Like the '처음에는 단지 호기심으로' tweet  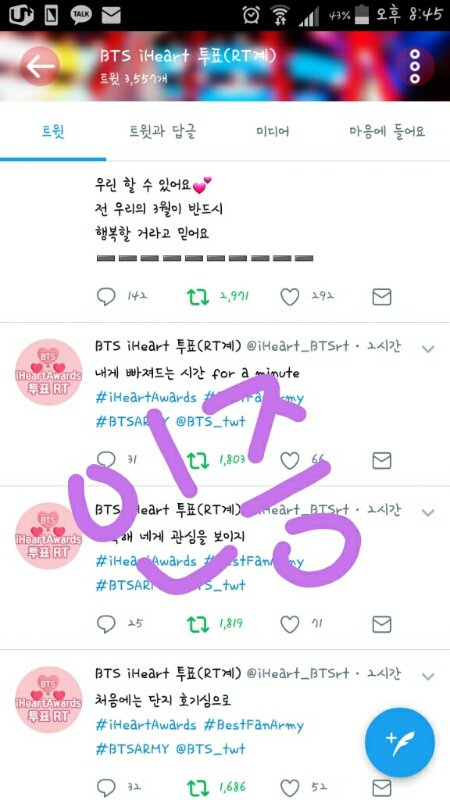click(290, 788)
